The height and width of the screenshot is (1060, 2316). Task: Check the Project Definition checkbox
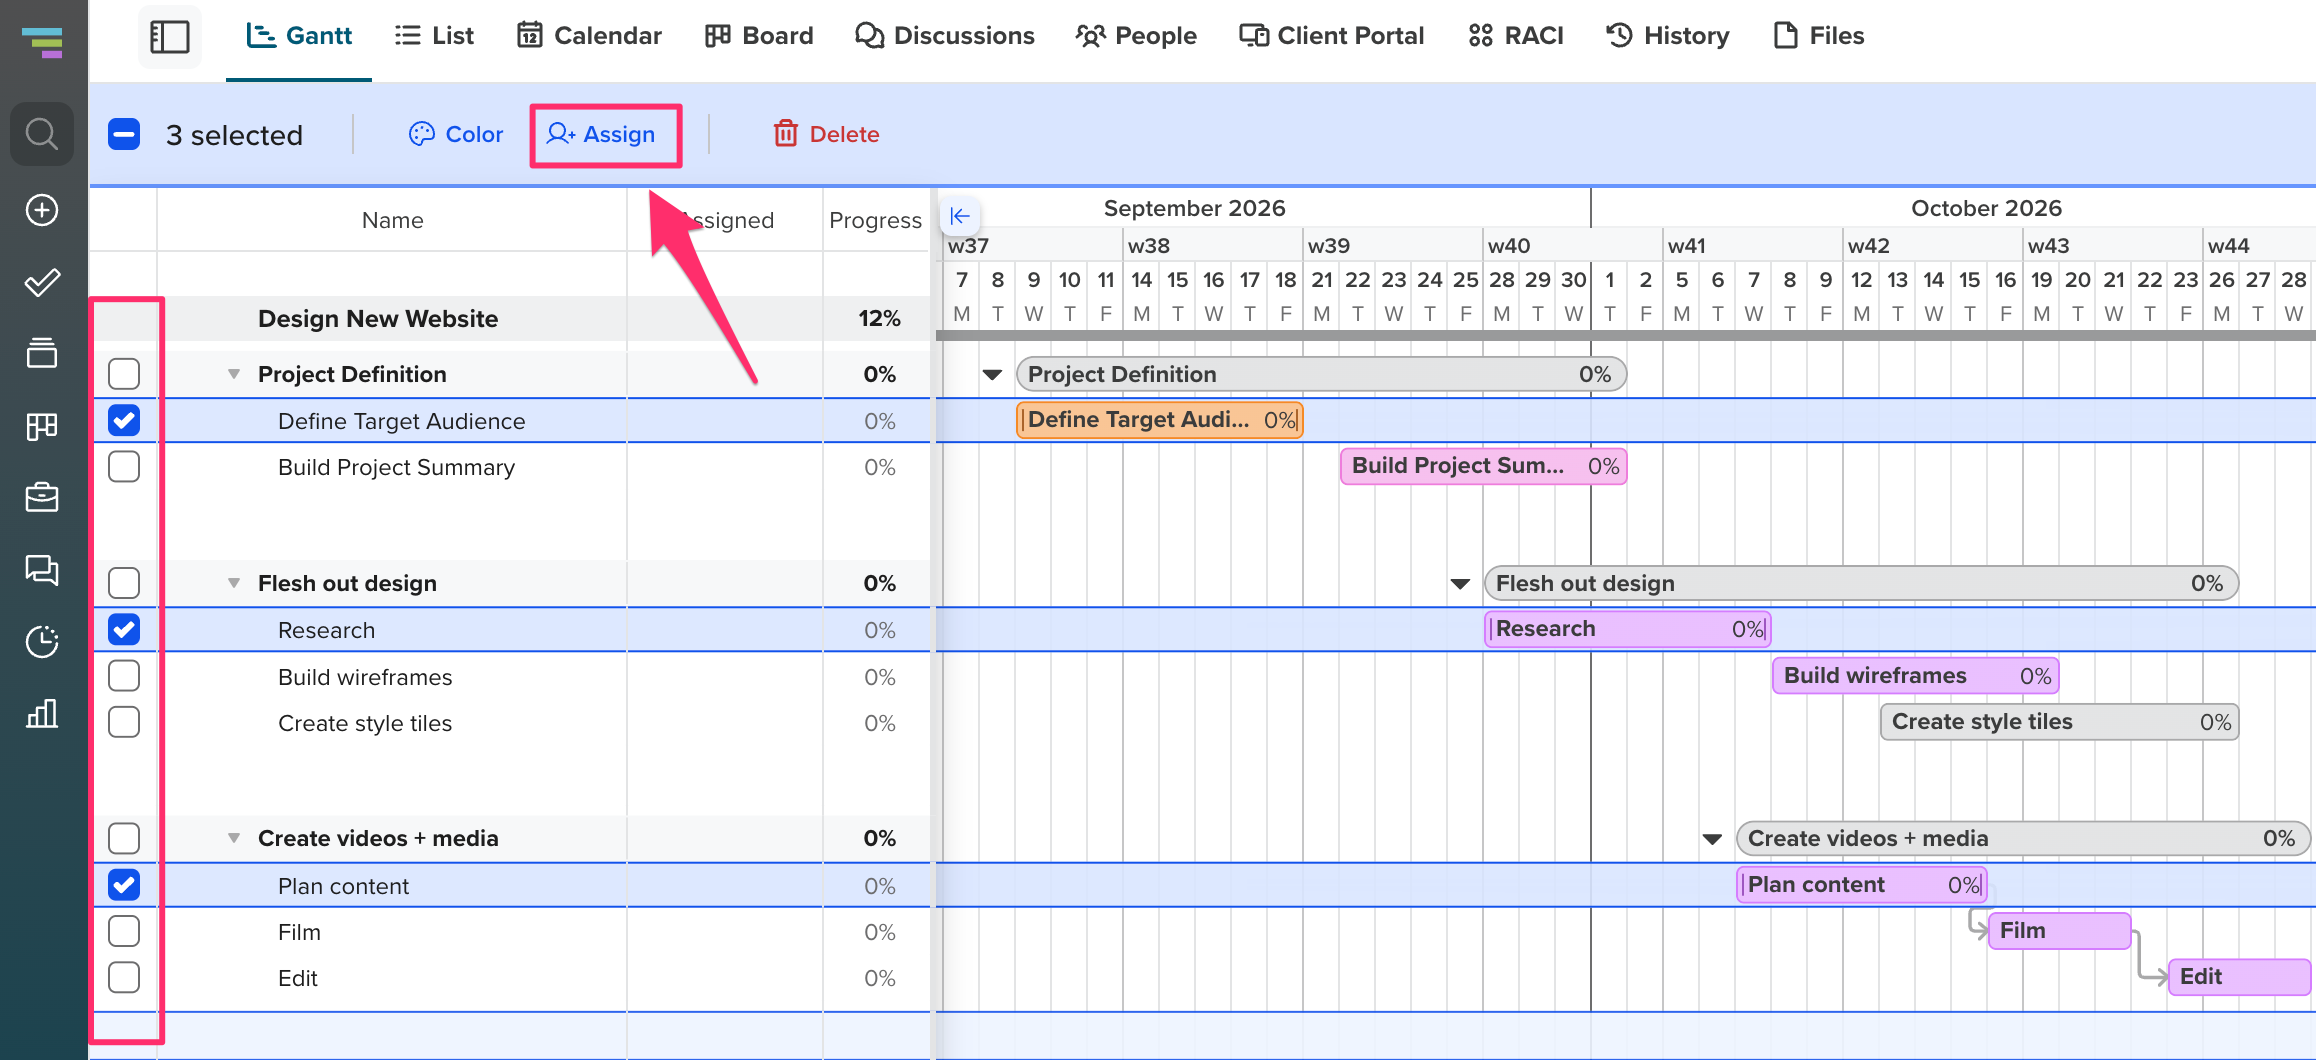click(124, 374)
